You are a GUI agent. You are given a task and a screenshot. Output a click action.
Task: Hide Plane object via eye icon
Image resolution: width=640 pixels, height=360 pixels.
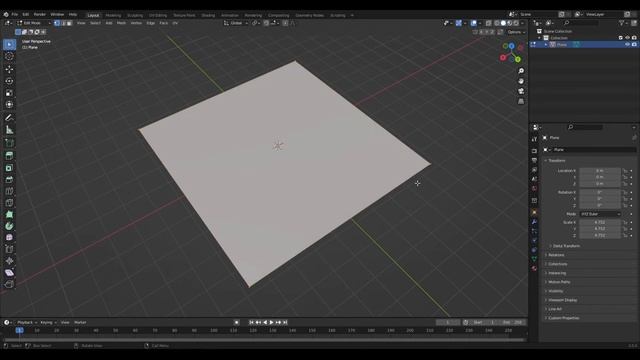[x=627, y=44]
